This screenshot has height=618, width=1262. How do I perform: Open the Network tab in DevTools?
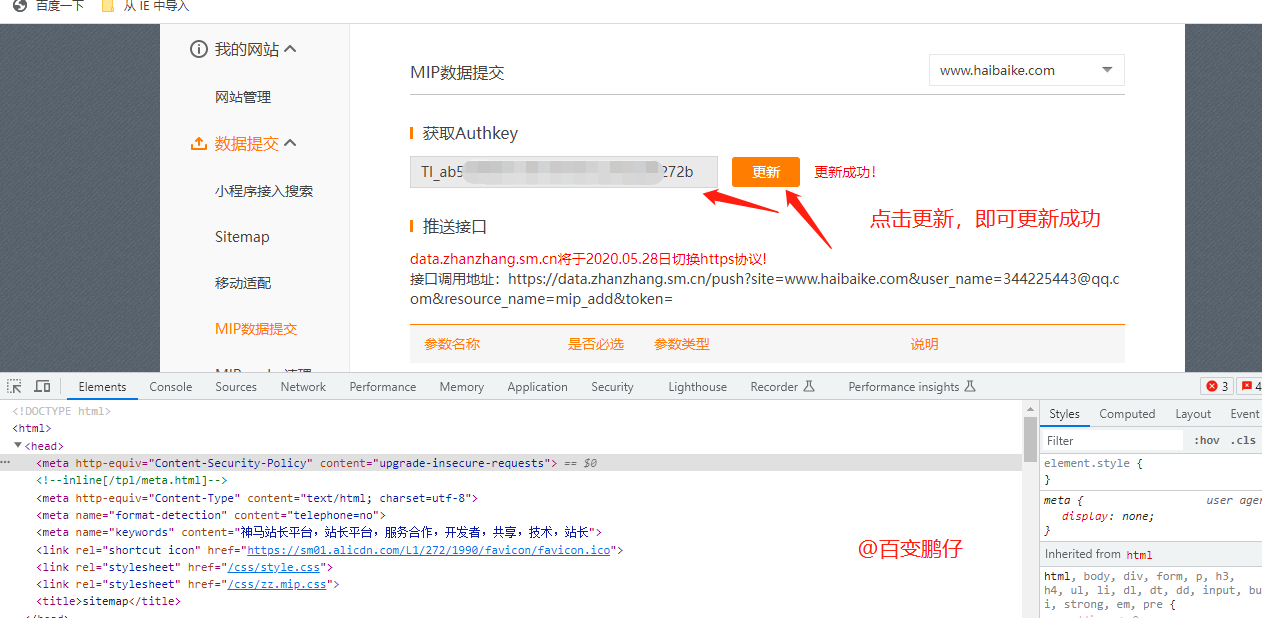303,387
